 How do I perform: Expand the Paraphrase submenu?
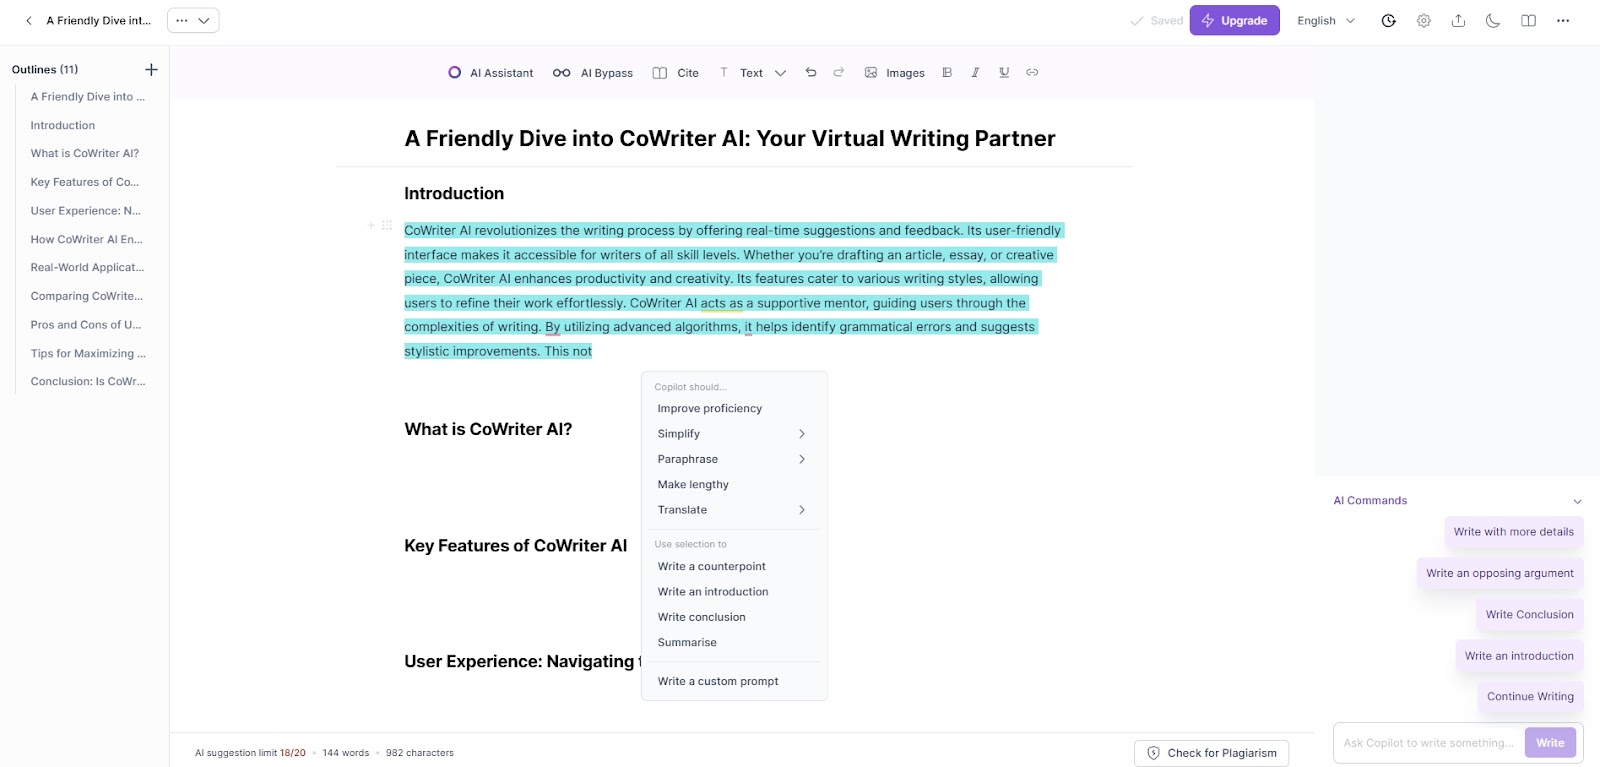pos(734,459)
